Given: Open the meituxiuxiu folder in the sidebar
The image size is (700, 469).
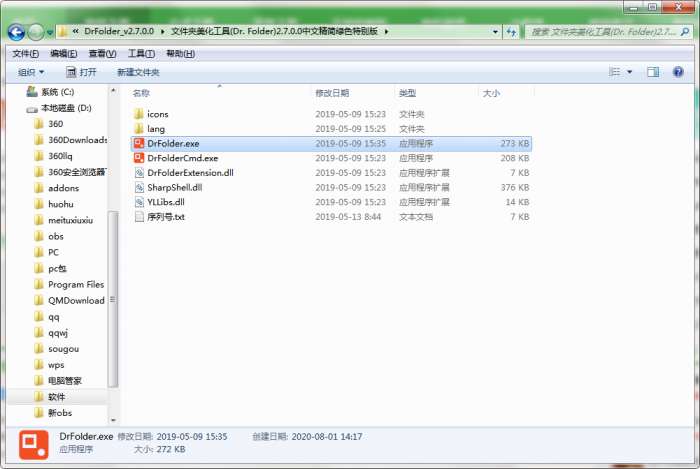Looking at the screenshot, I should point(64,220).
